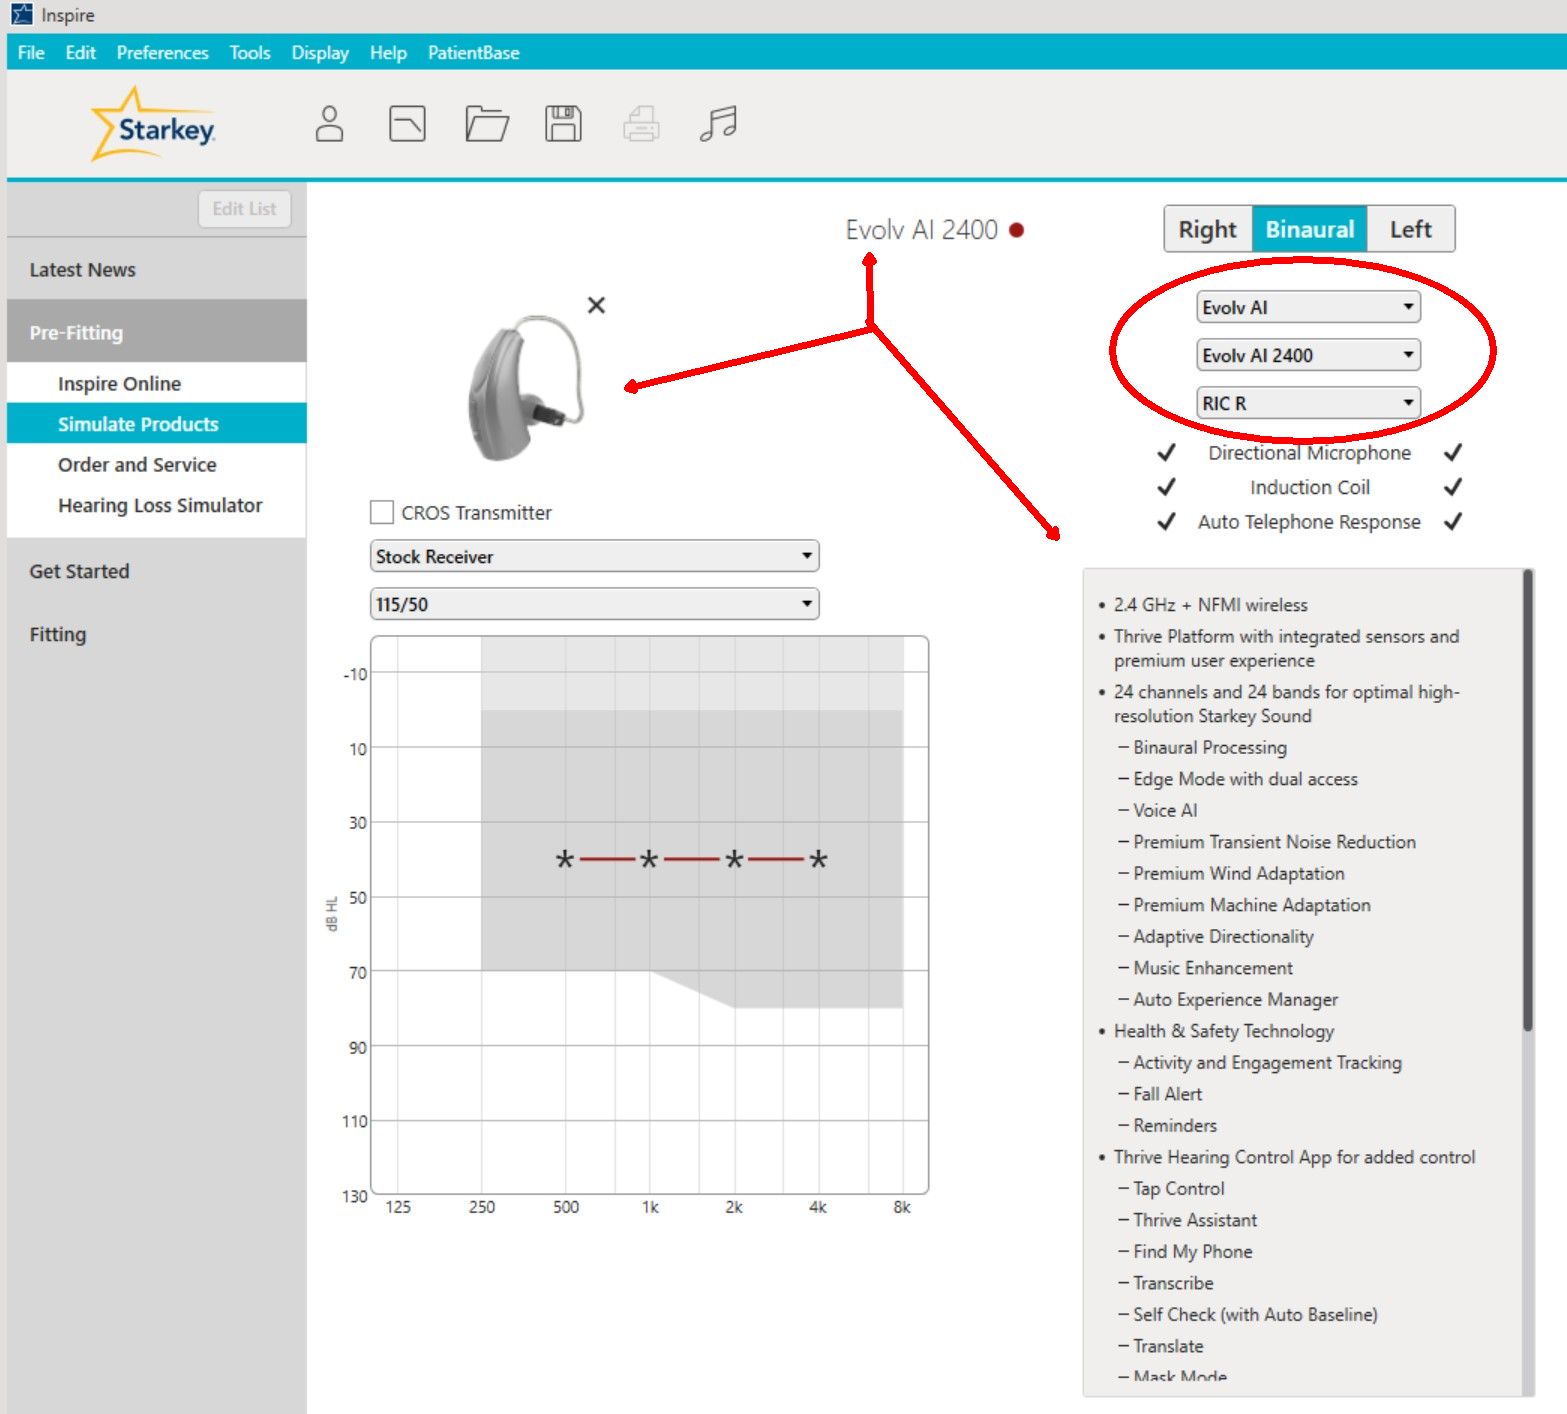Viewport: 1567px width, 1414px height.
Task: Open the Evolv AI product family dropdown
Action: 1308,307
